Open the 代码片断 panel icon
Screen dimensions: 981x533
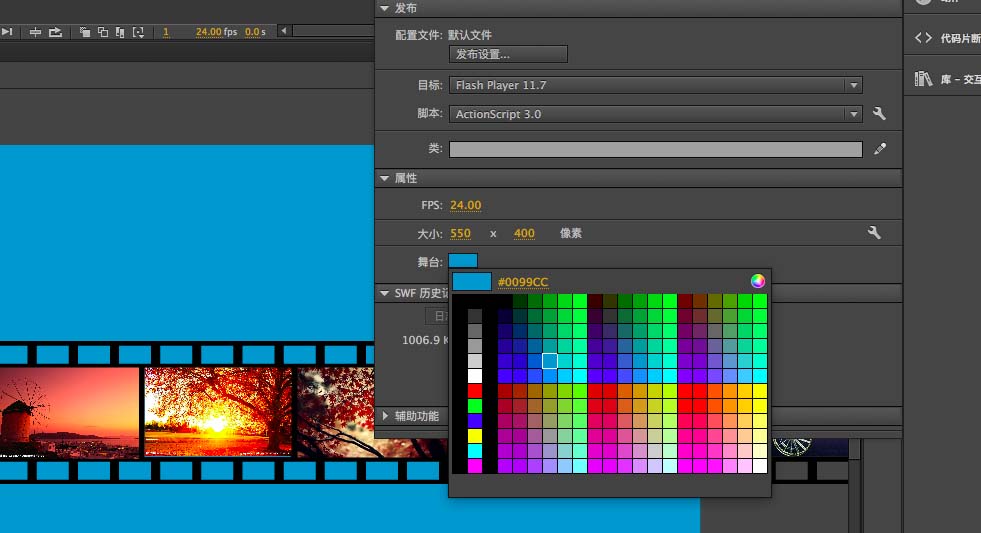[x=923, y=38]
